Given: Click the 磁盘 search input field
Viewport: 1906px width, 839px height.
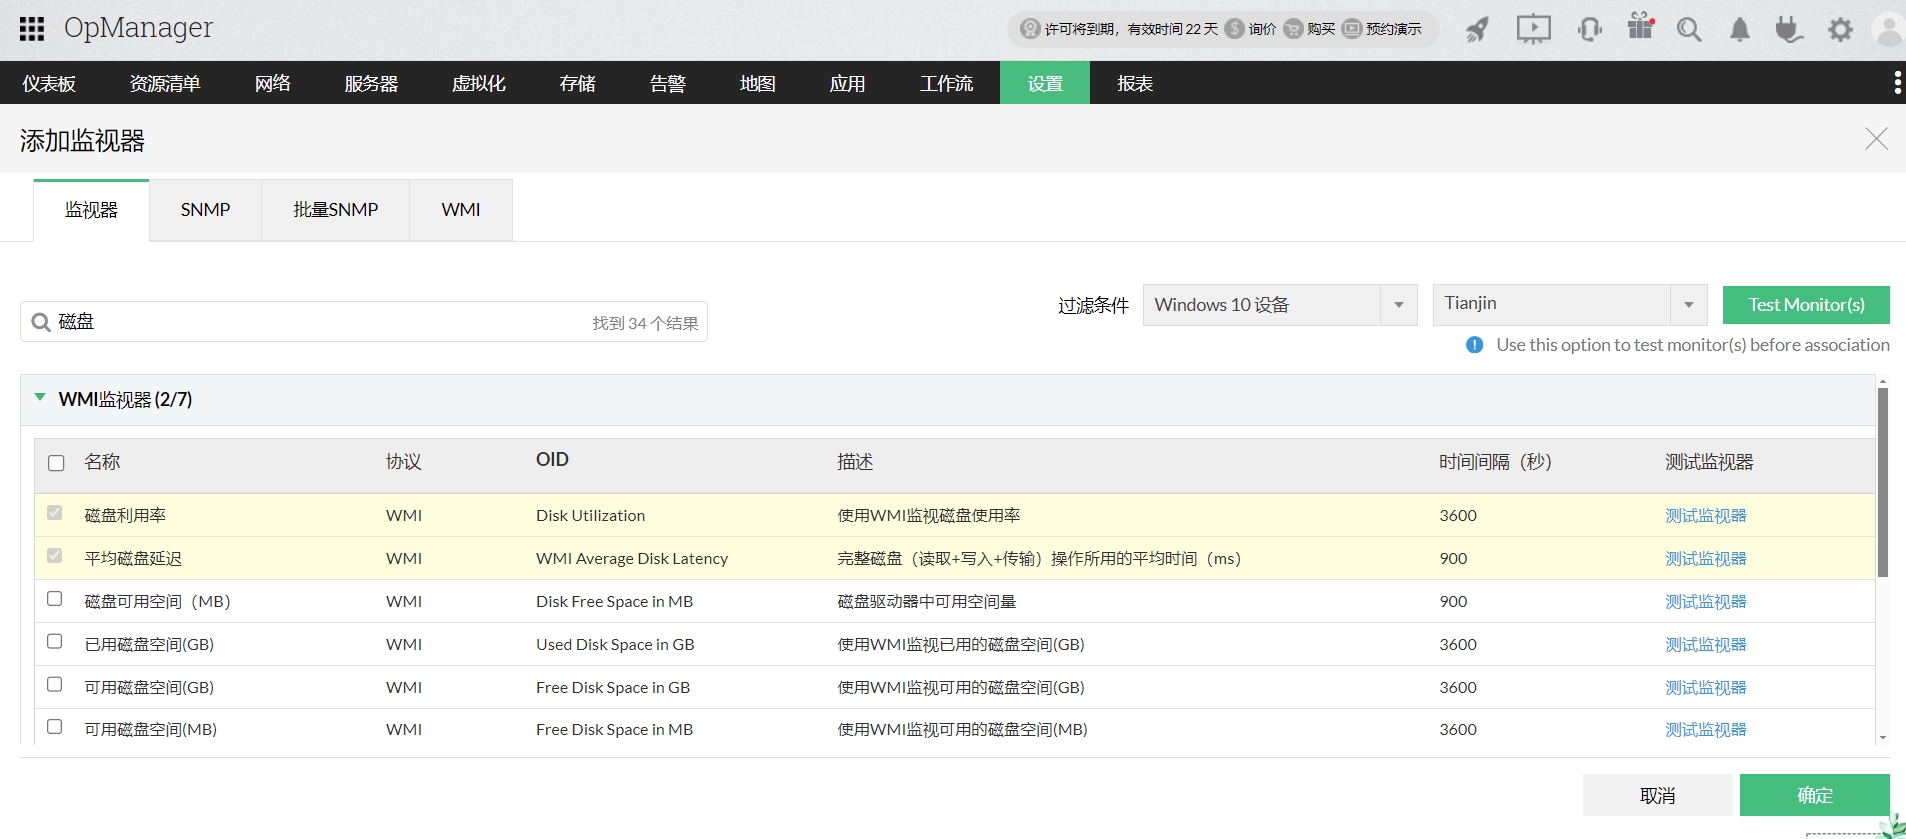Looking at the screenshot, I should coord(364,322).
